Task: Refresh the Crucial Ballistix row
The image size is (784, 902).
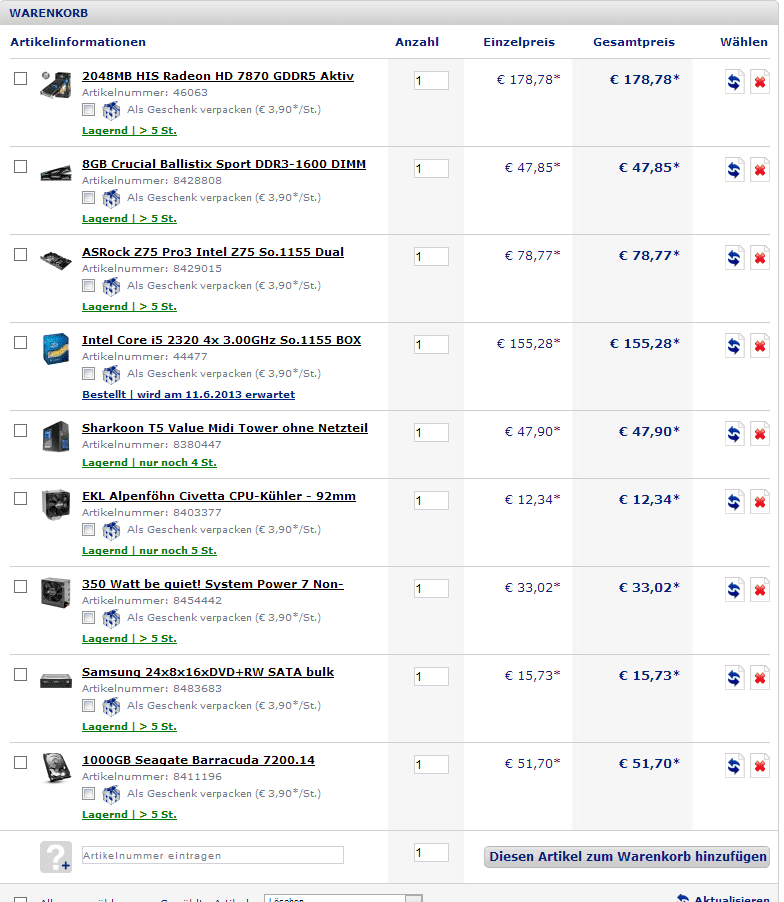Action: [734, 170]
